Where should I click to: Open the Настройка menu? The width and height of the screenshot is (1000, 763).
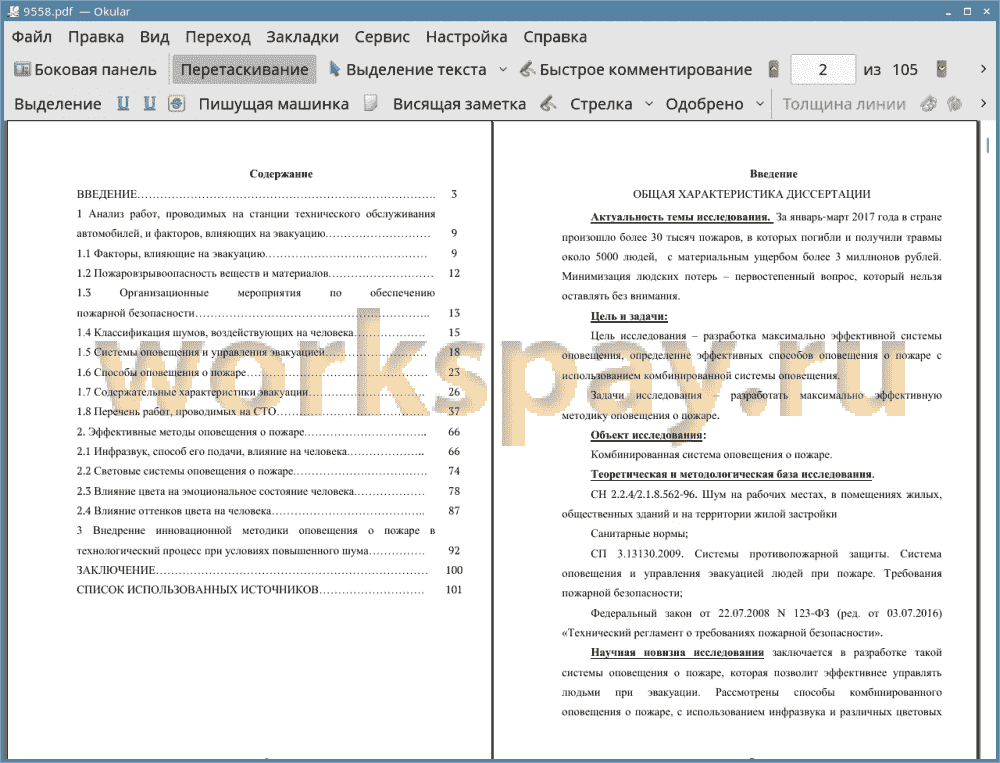click(466, 37)
